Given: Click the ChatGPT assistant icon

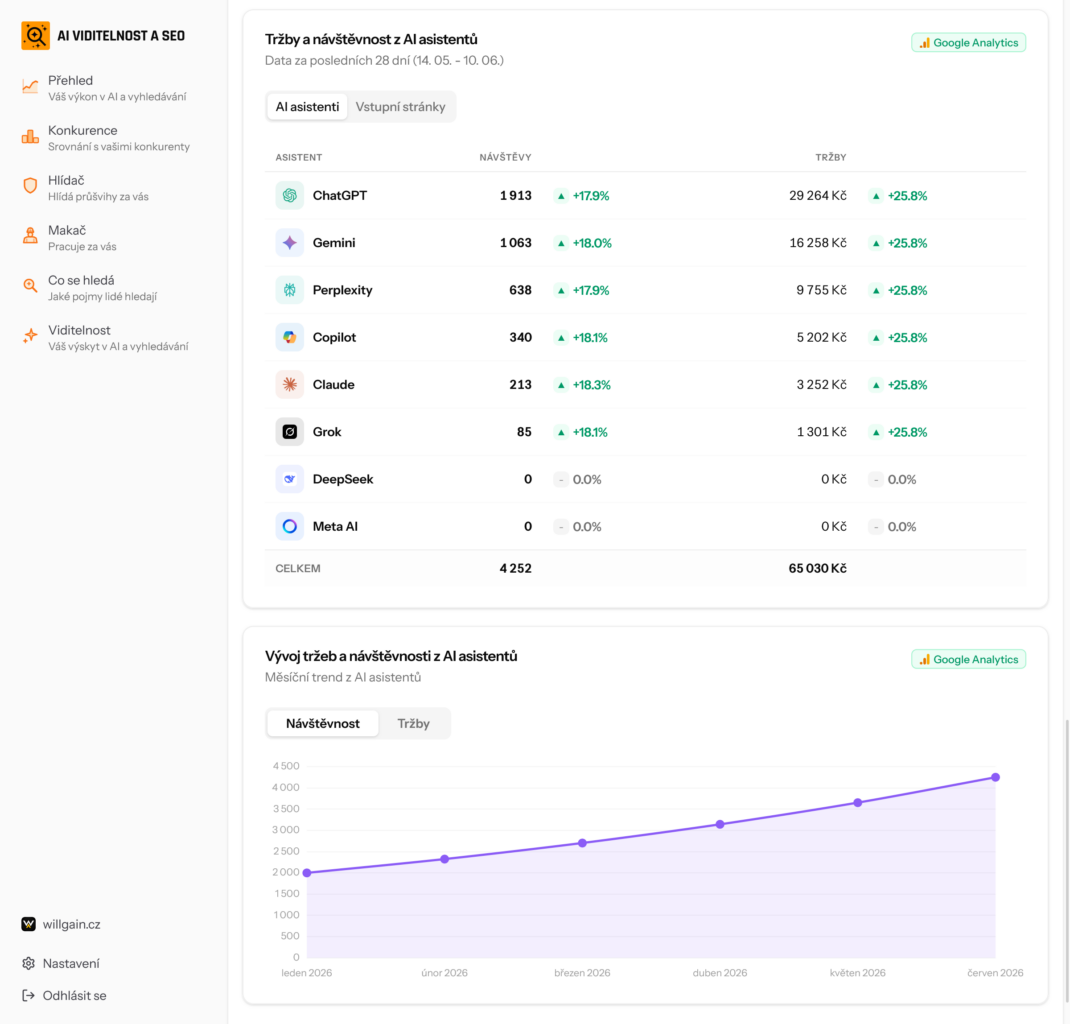Looking at the screenshot, I should (289, 196).
